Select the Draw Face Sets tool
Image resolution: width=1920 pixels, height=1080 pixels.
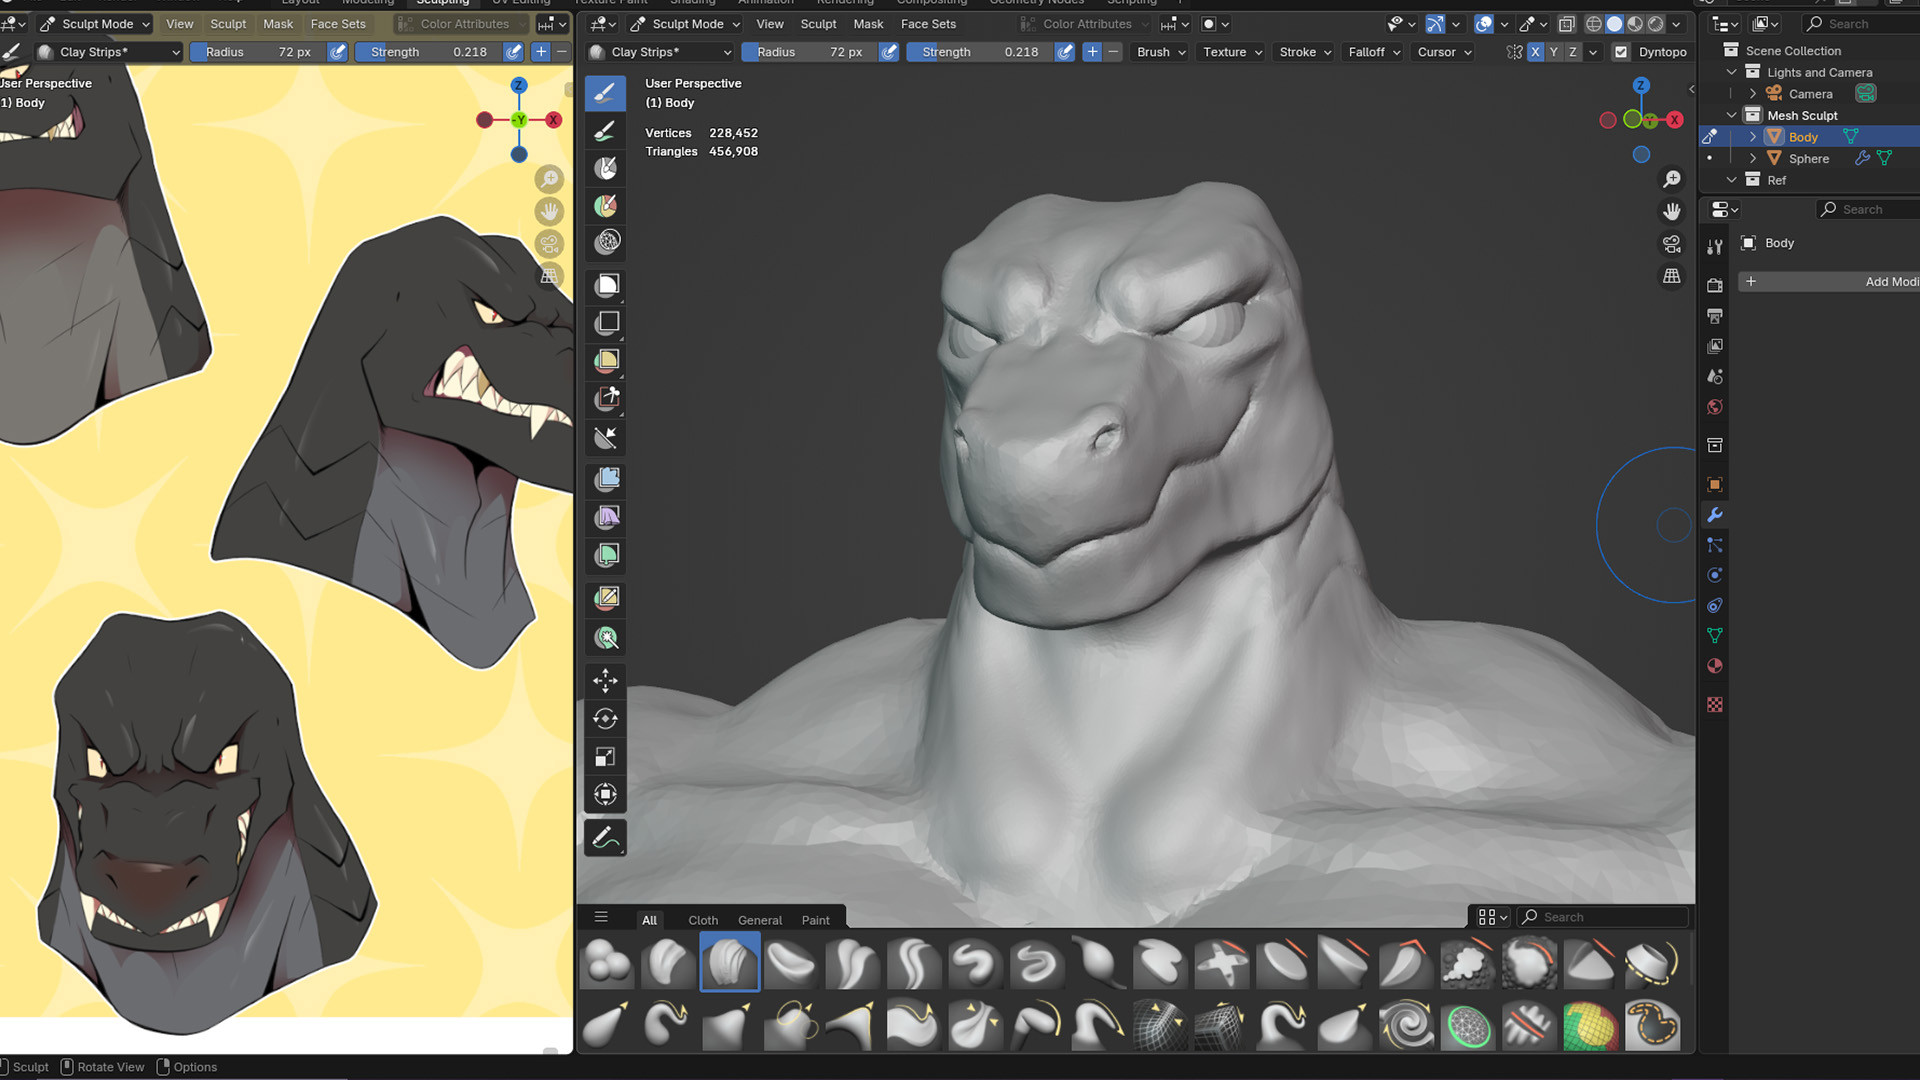click(x=605, y=205)
